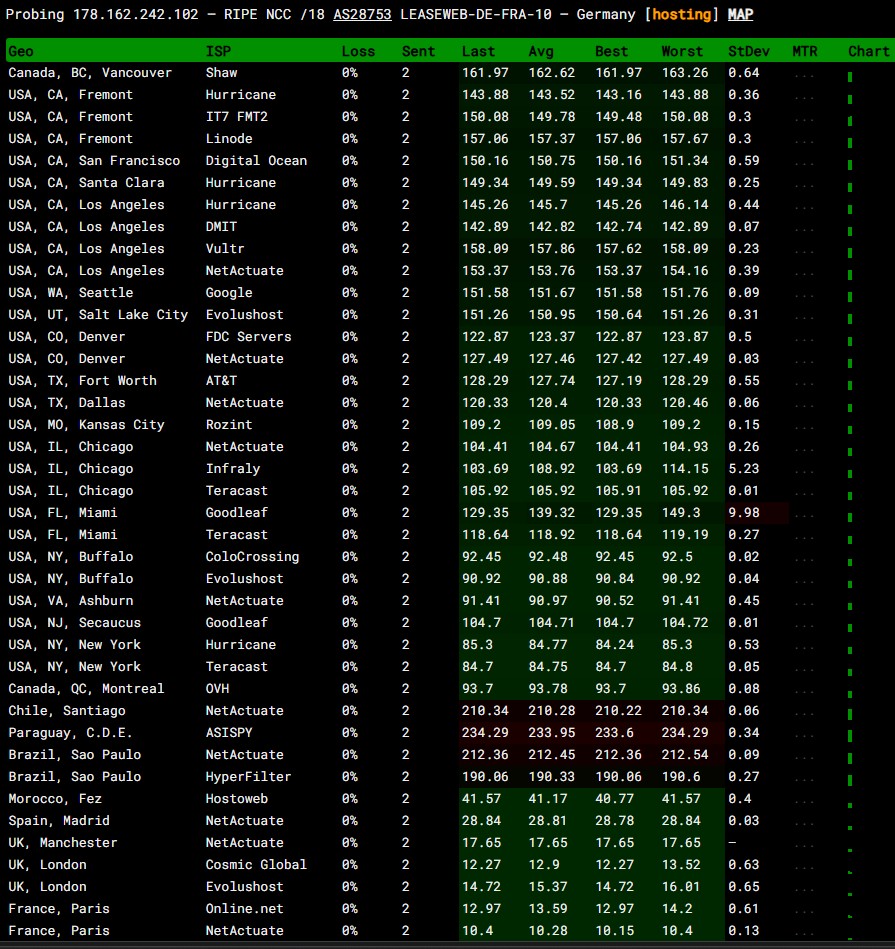Sort by the Loss column header
Screen dimensions: 895x949
click(x=358, y=51)
